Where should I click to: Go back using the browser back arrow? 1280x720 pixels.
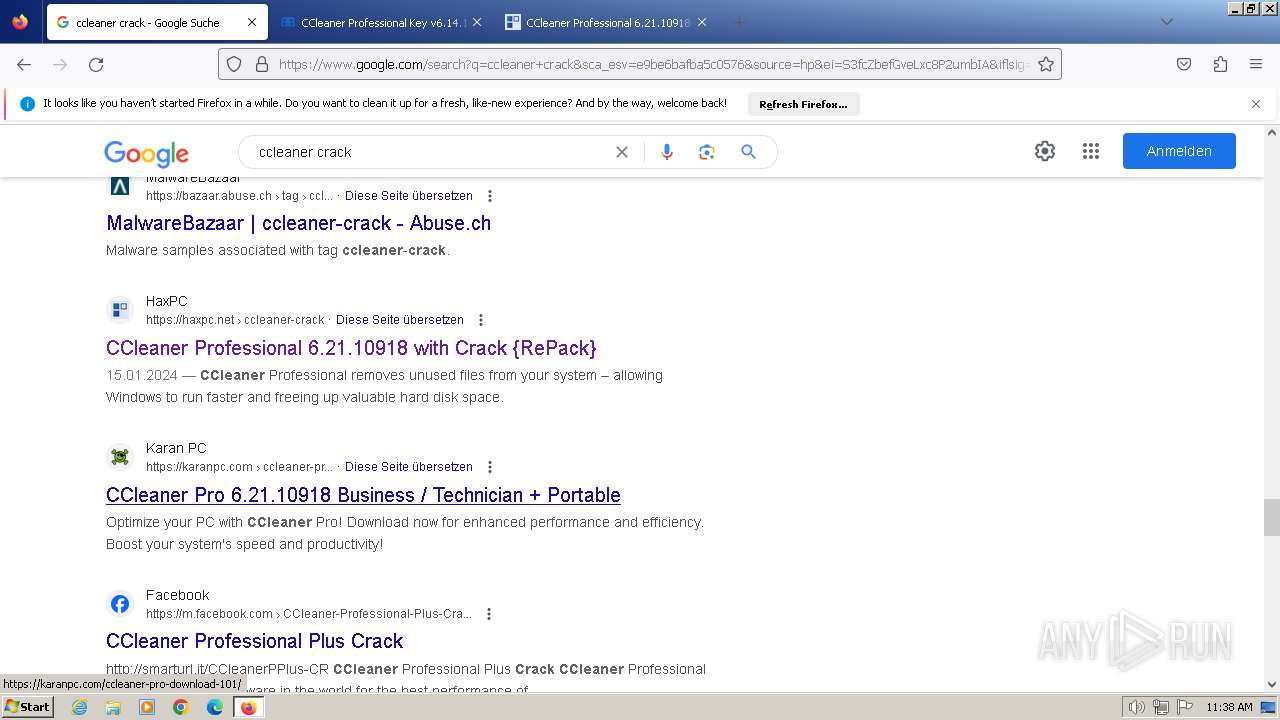[x=24, y=64]
